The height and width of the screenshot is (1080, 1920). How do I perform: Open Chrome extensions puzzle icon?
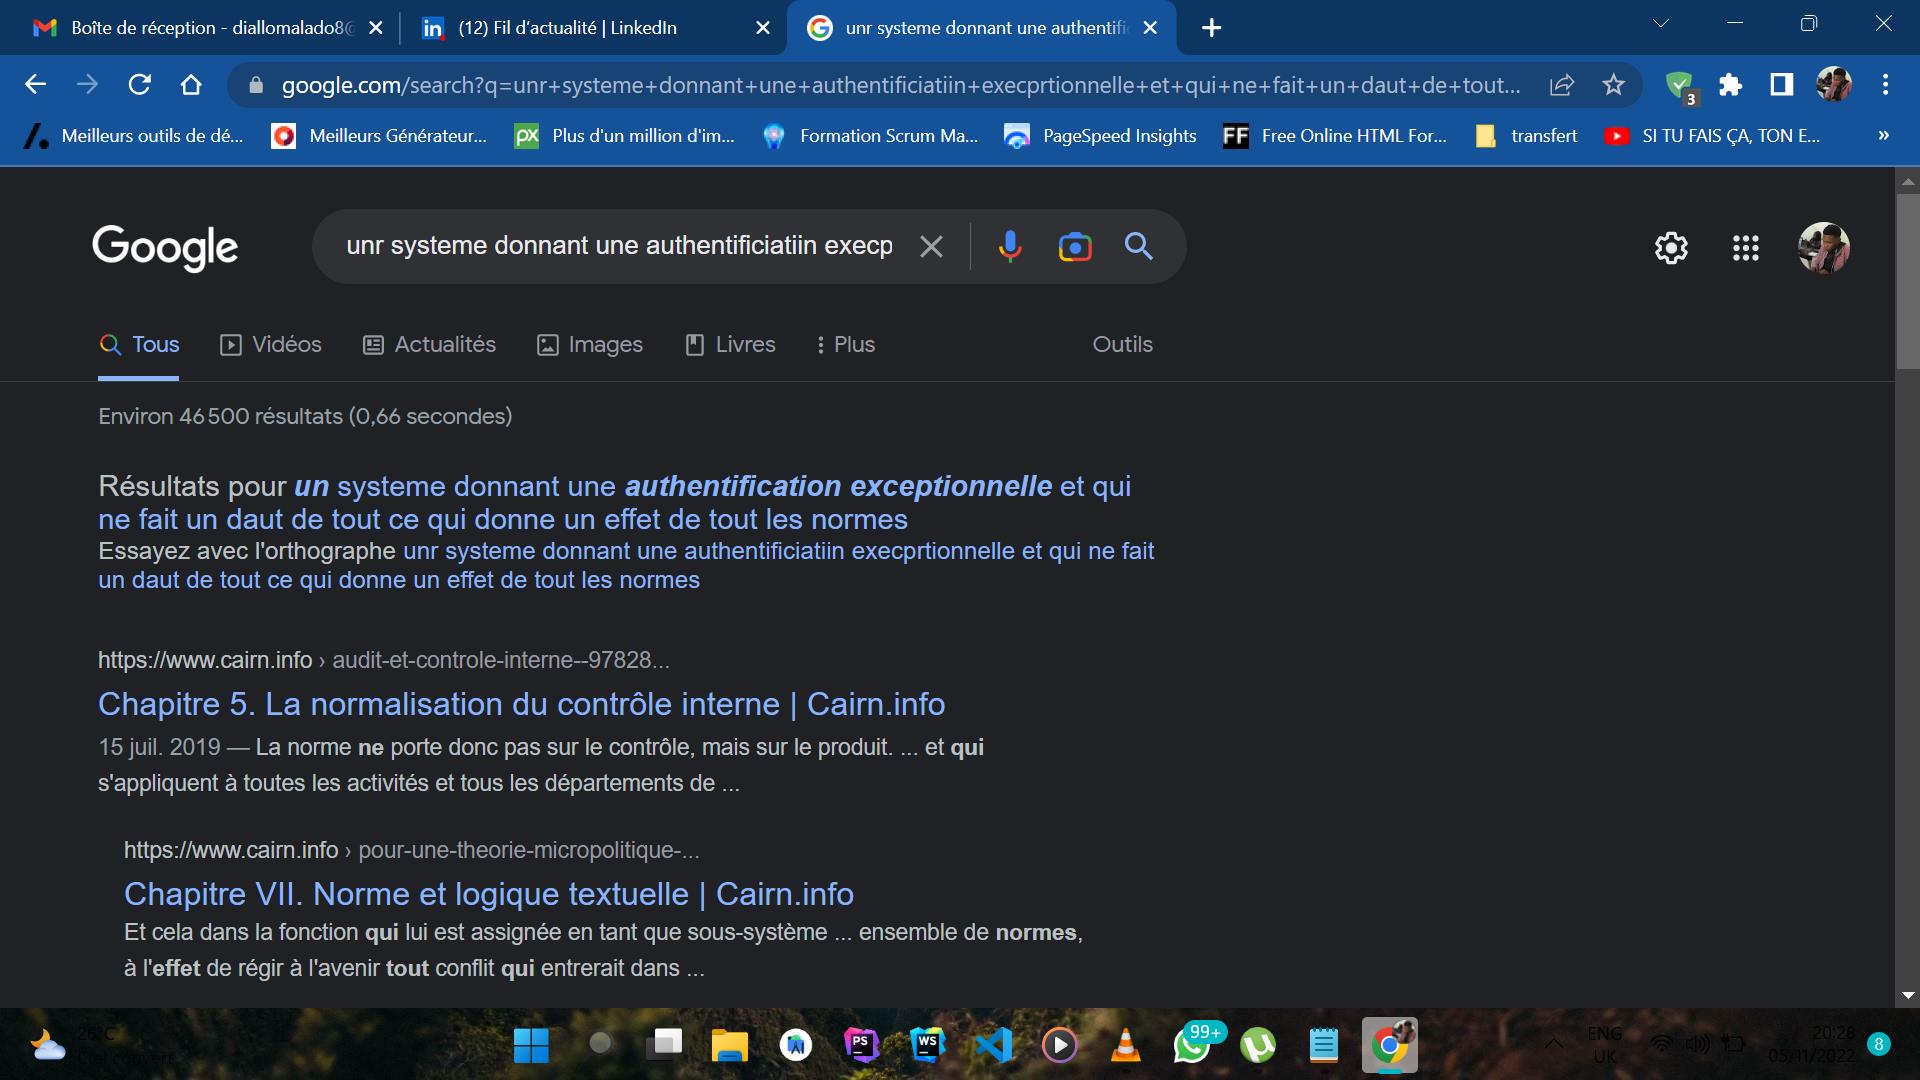[1730, 85]
